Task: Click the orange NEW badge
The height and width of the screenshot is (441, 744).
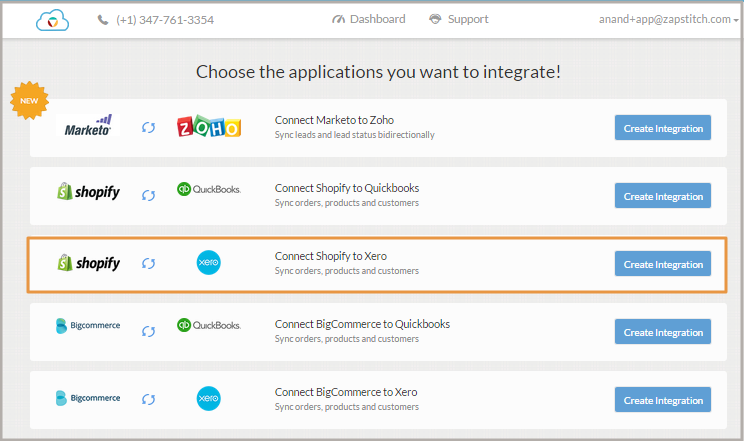Action: (29, 101)
